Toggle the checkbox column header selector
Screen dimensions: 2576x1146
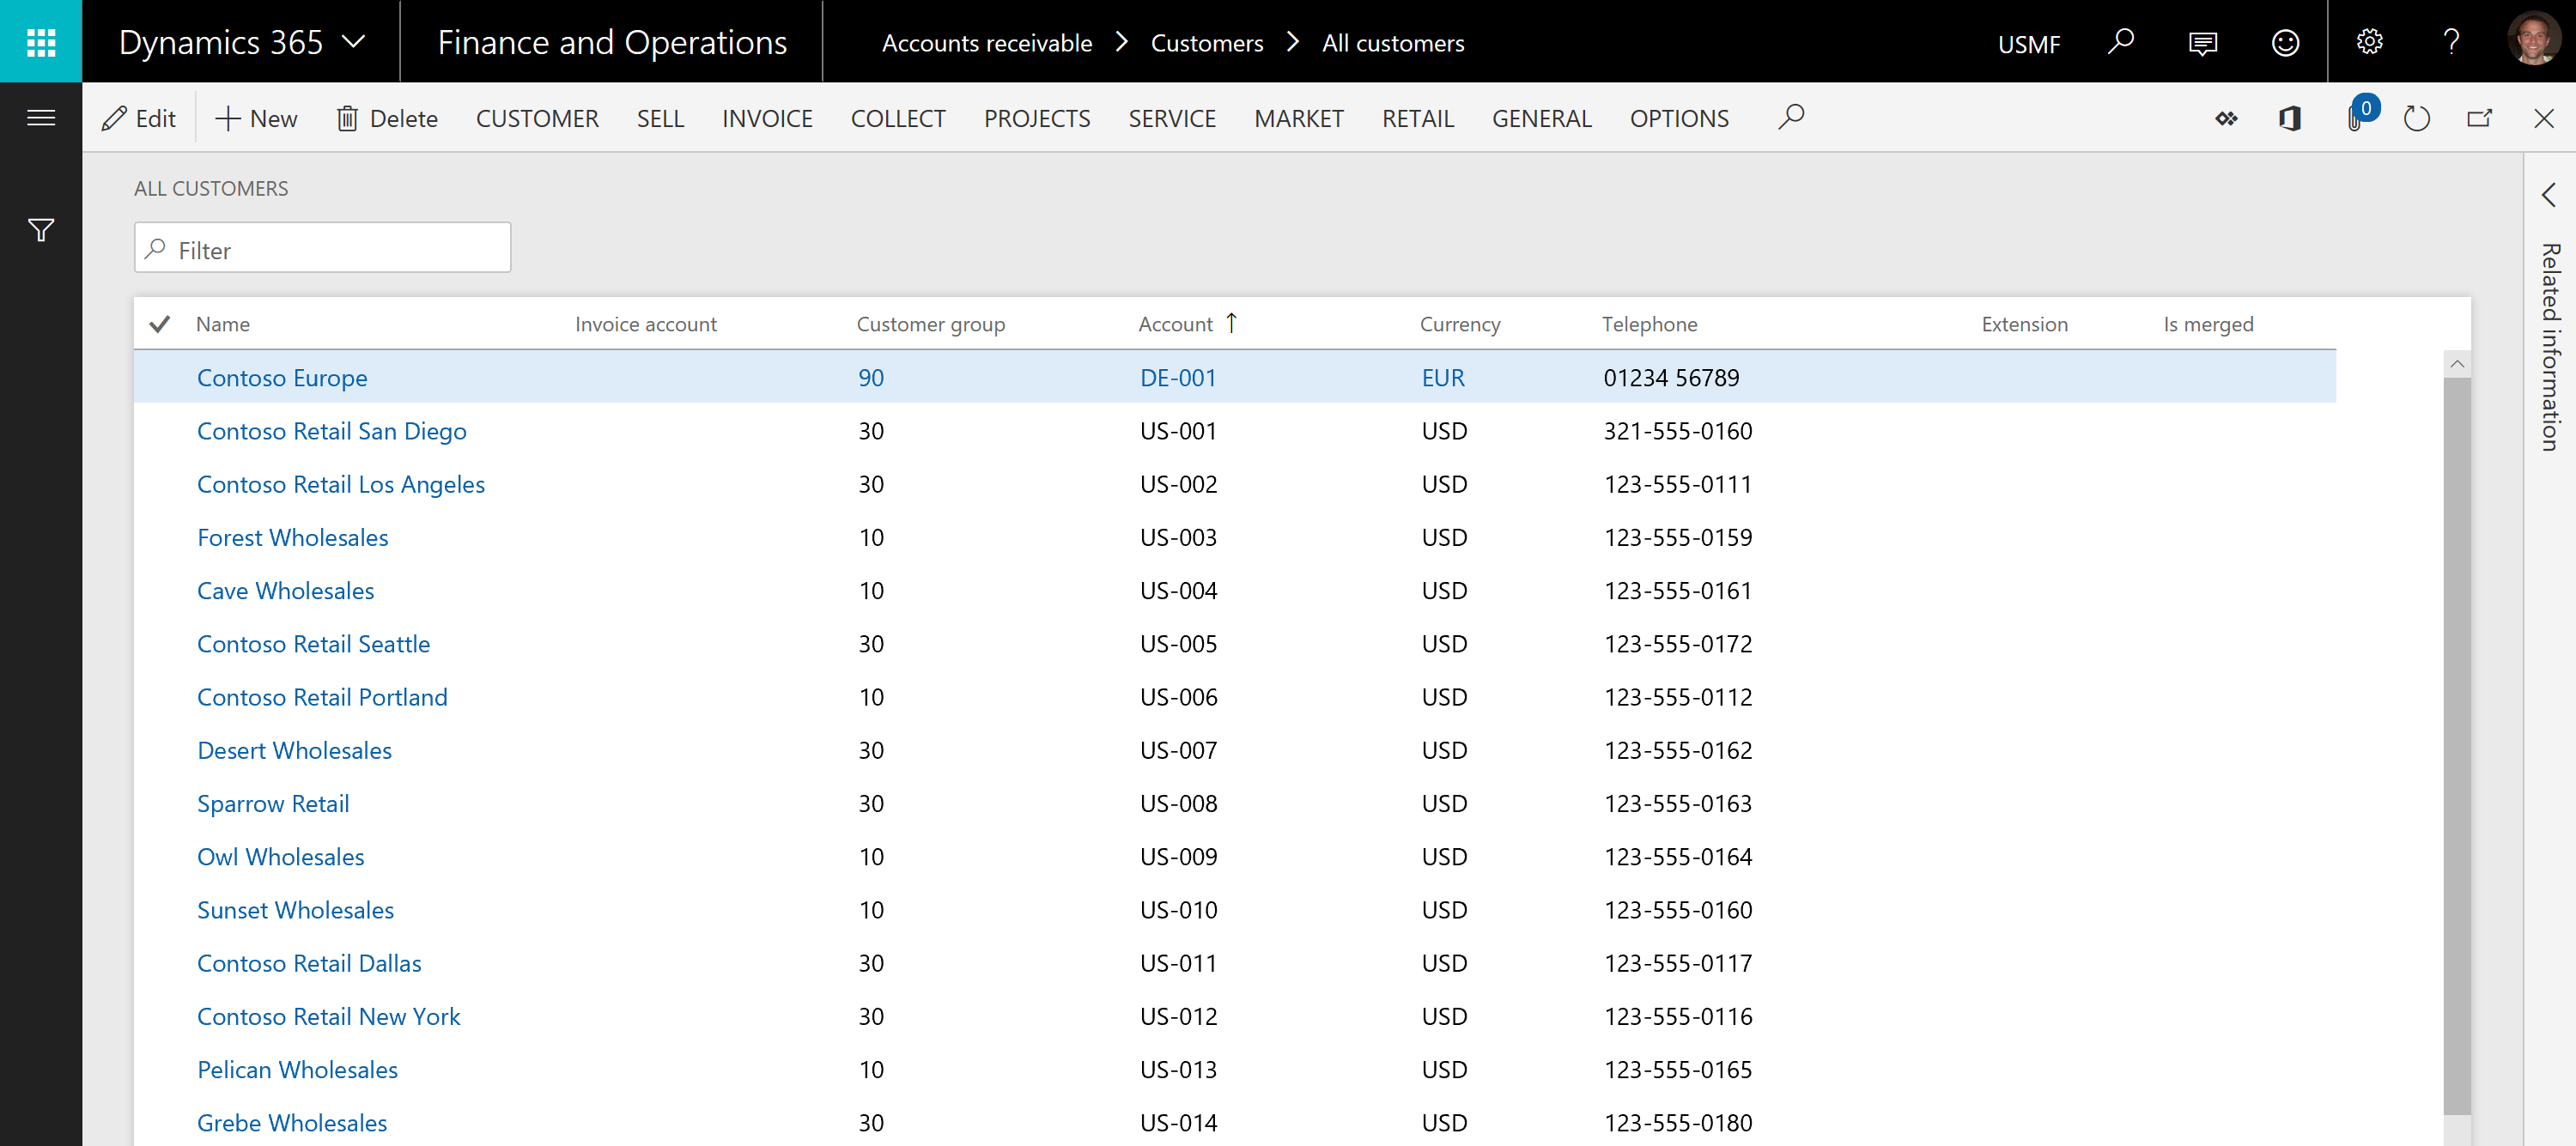[x=160, y=324]
